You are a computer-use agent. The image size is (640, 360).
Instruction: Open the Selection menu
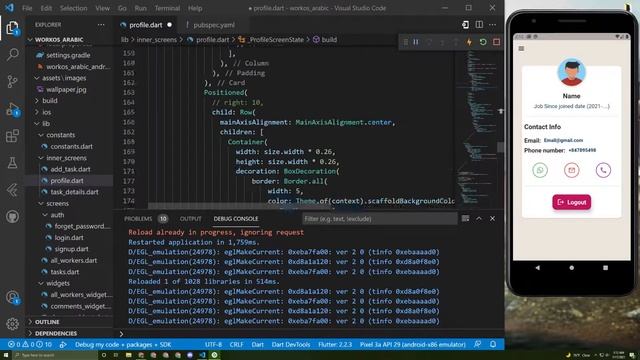[73, 8]
